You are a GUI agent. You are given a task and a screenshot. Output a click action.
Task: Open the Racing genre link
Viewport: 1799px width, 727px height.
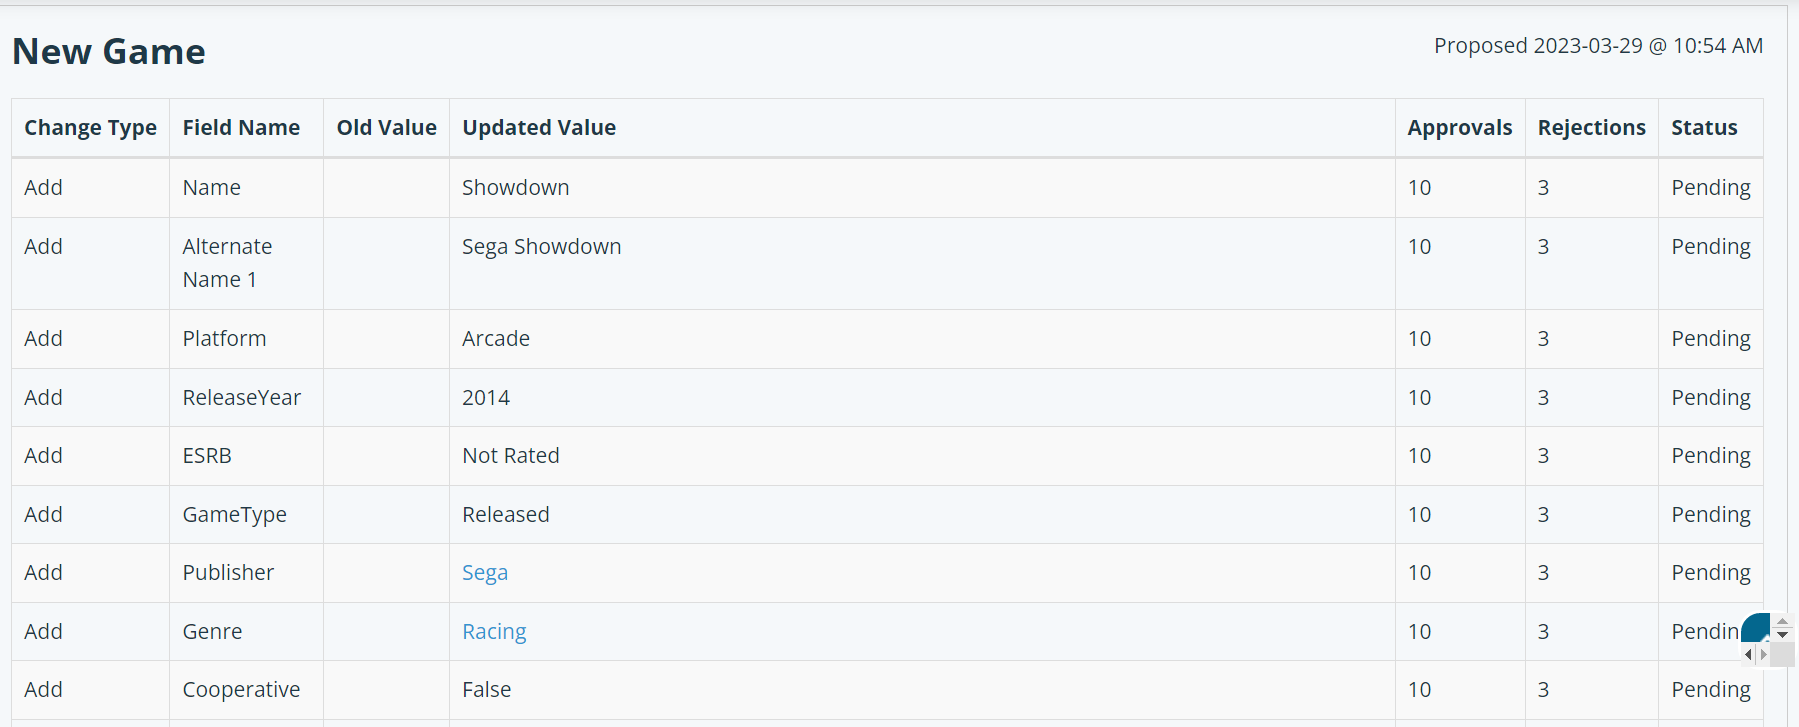click(x=494, y=632)
